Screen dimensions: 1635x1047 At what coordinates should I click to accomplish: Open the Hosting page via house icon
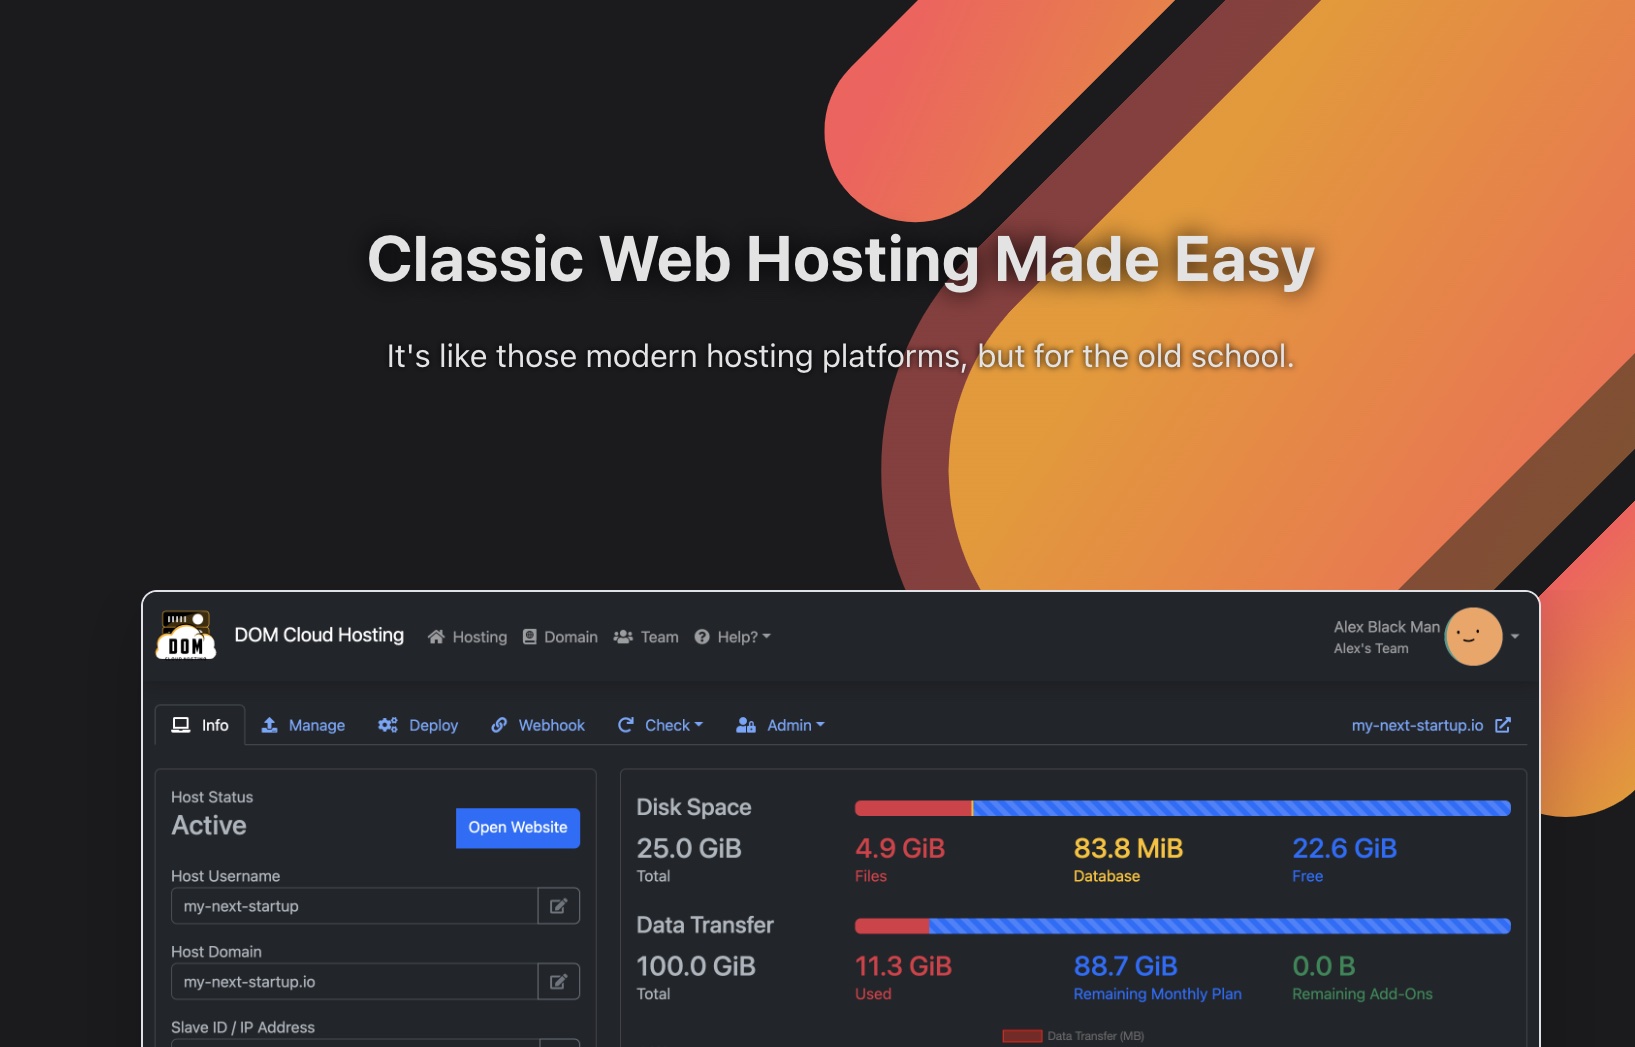tap(467, 637)
